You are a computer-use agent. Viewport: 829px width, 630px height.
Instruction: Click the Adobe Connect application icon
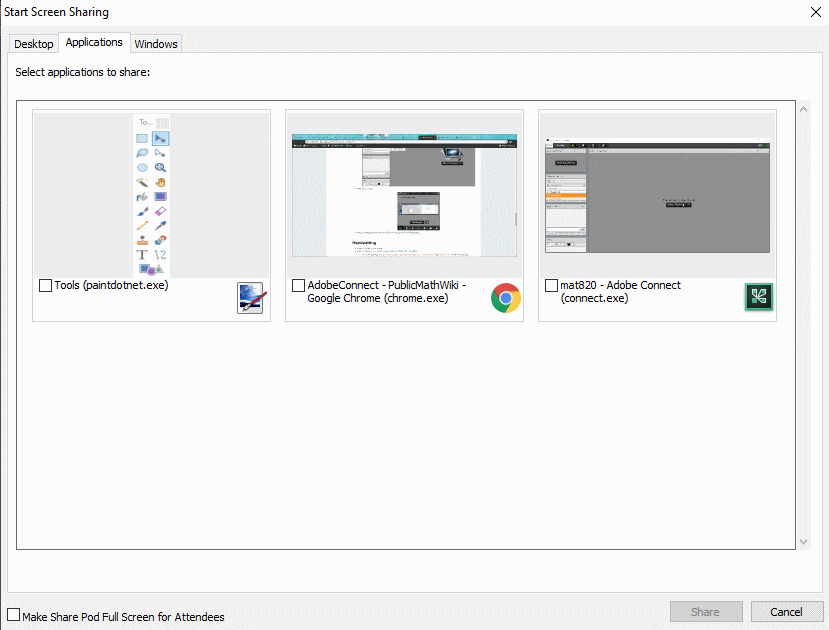(759, 297)
